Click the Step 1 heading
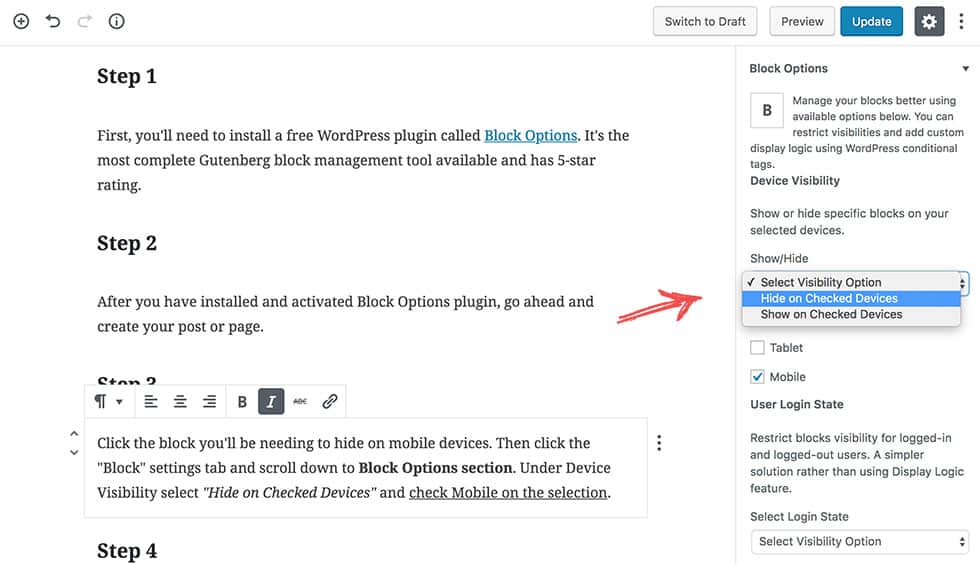This screenshot has height=564, width=980. (x=127, y=76)
